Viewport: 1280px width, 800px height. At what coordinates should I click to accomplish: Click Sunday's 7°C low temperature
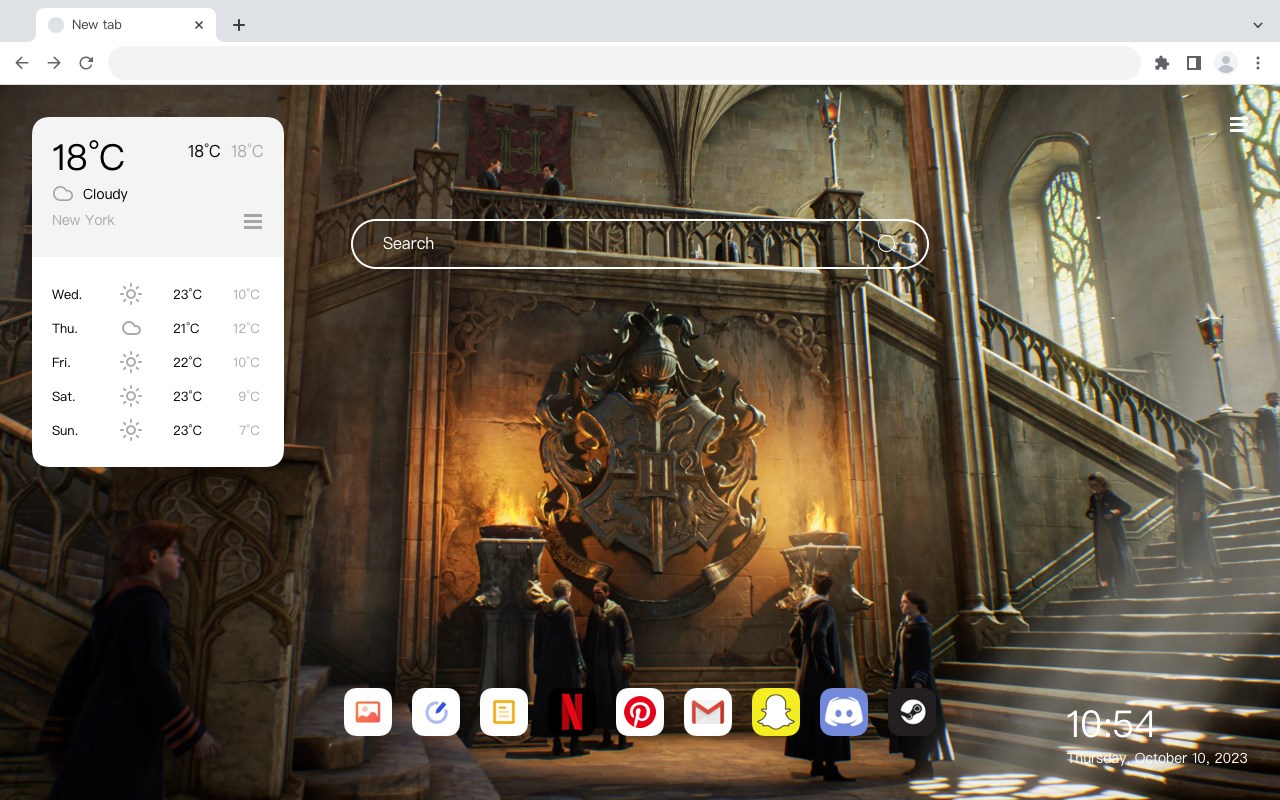click(249, 431)
